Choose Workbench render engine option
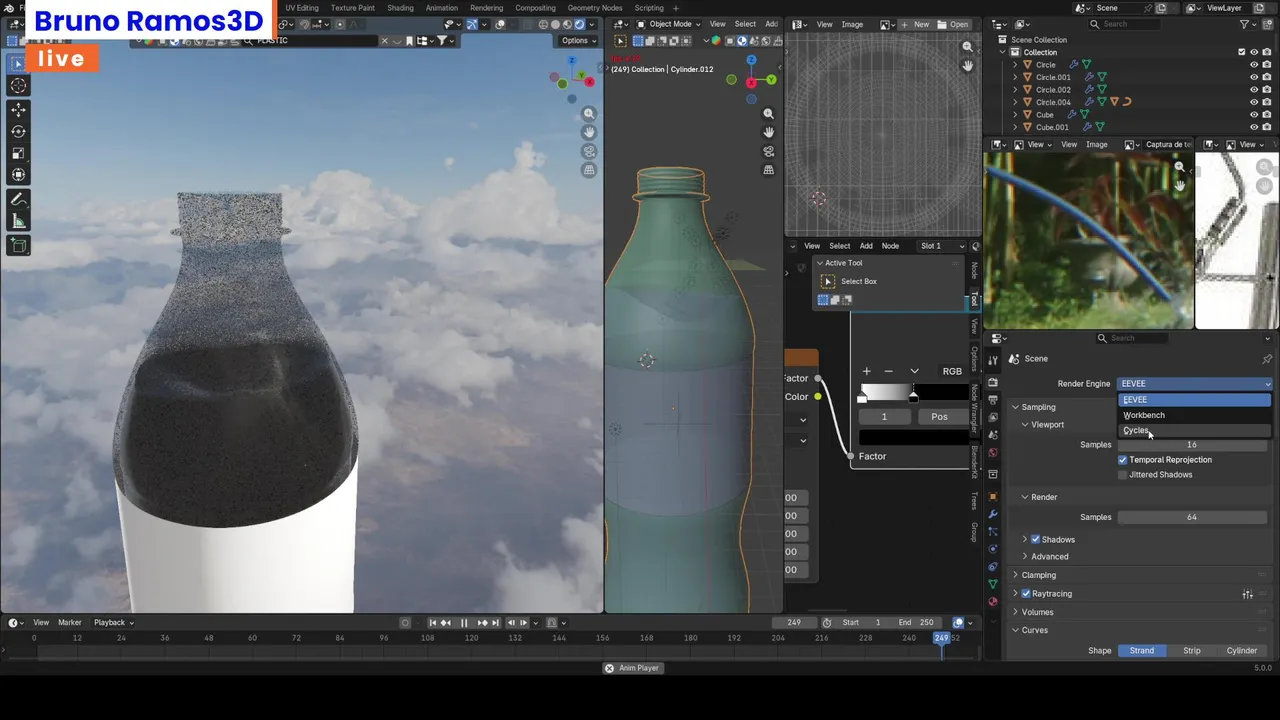The width and height of the screenshot is (1280, 720). pyautogui.click(x=1194, y=415)
